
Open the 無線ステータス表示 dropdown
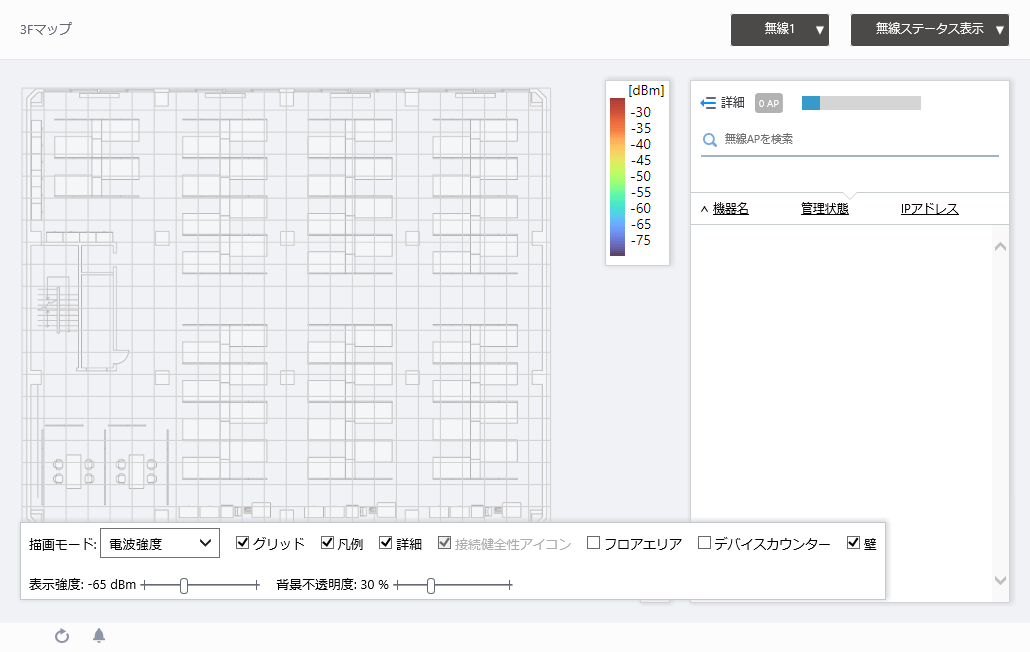(x=929, y=30)
